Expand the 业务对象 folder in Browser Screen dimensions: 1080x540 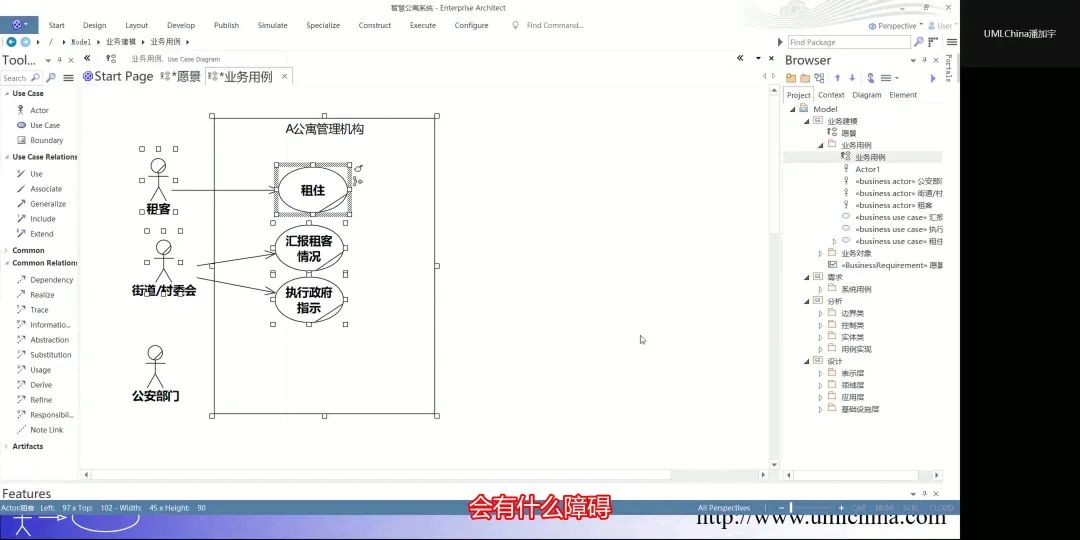tap(820, 253)
